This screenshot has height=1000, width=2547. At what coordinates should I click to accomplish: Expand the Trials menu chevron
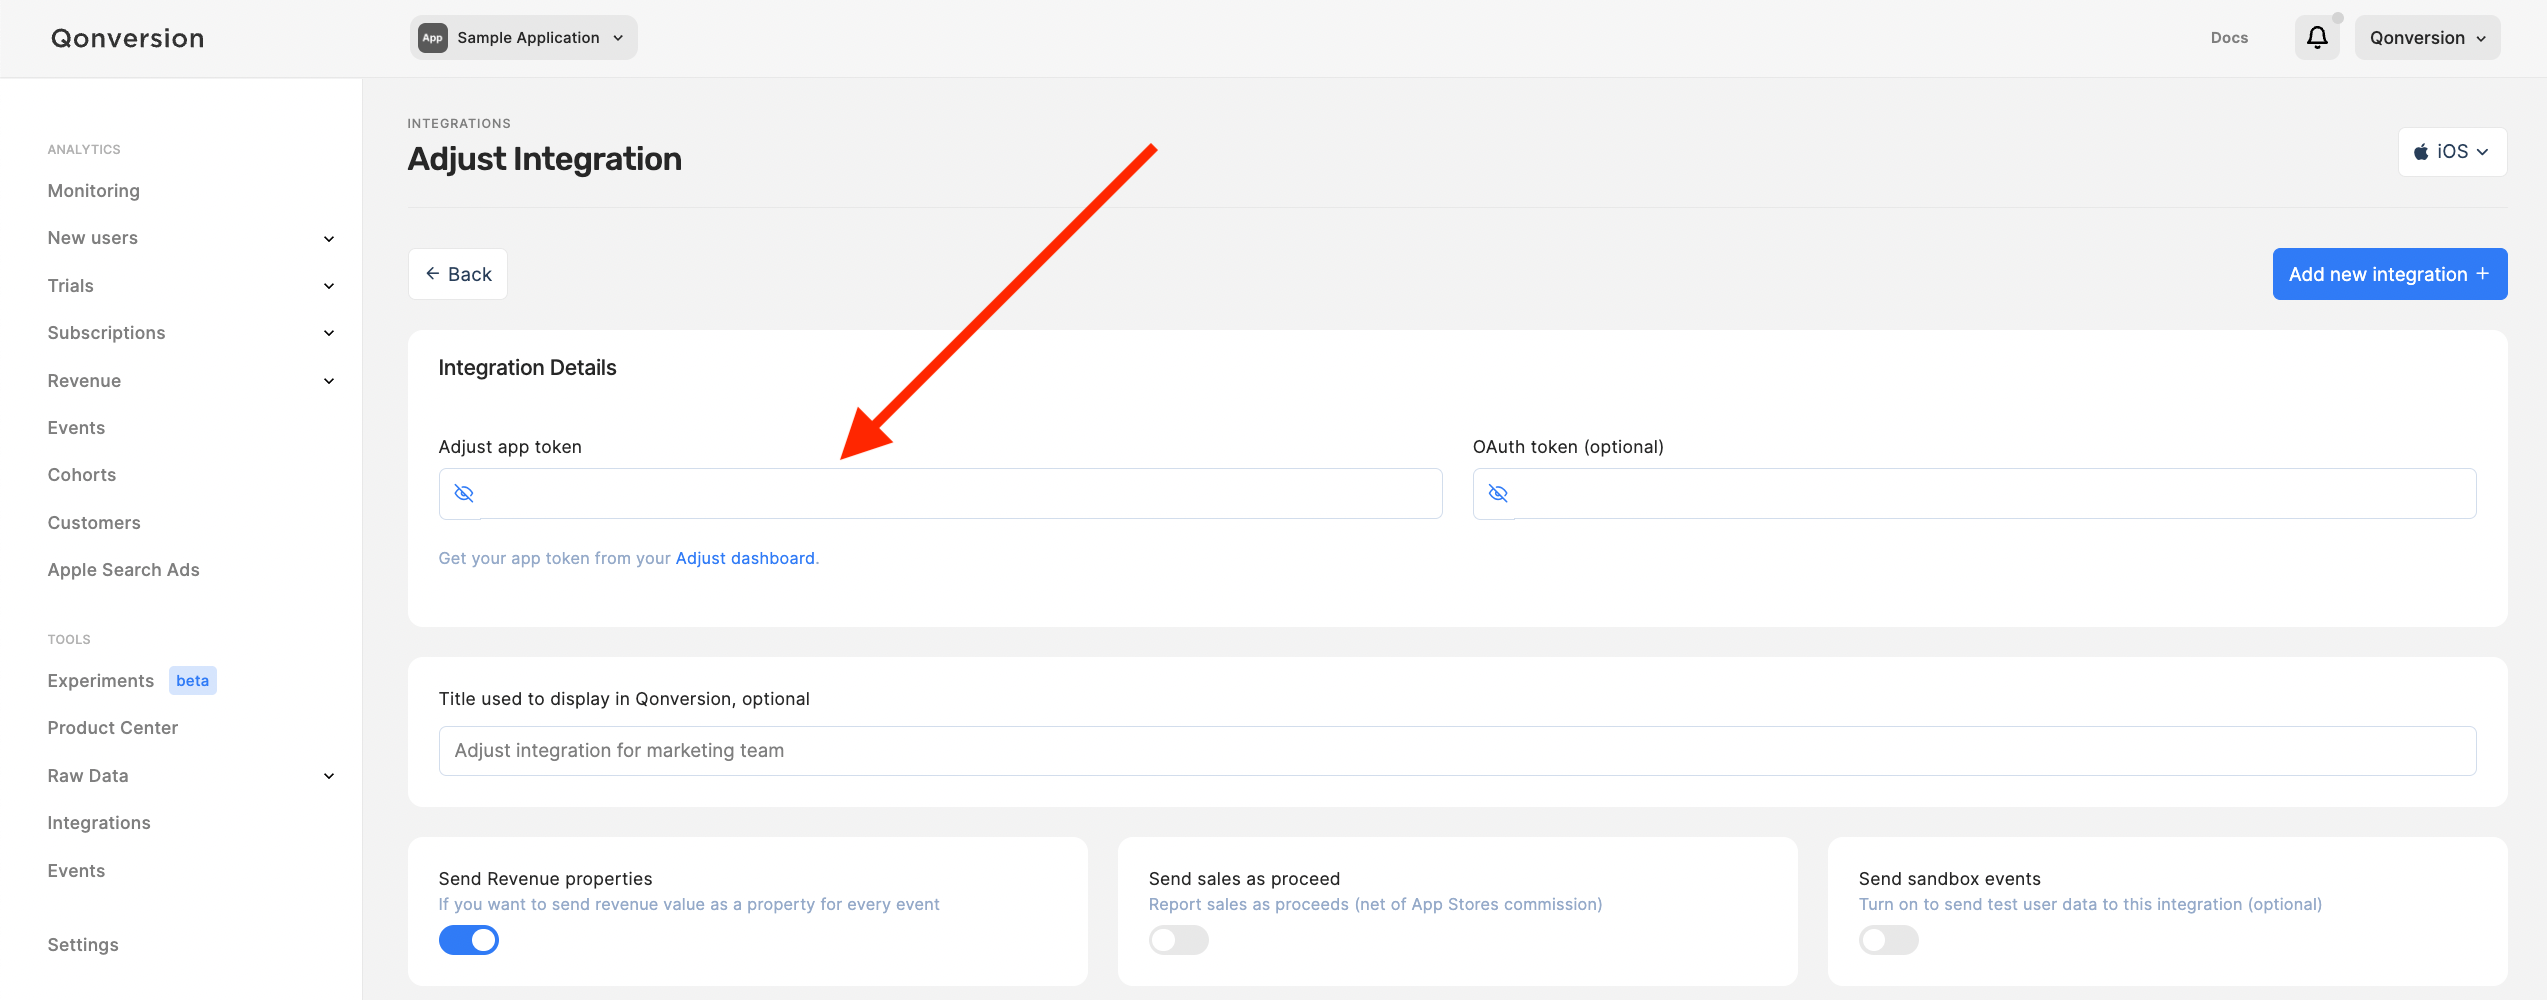329,286
